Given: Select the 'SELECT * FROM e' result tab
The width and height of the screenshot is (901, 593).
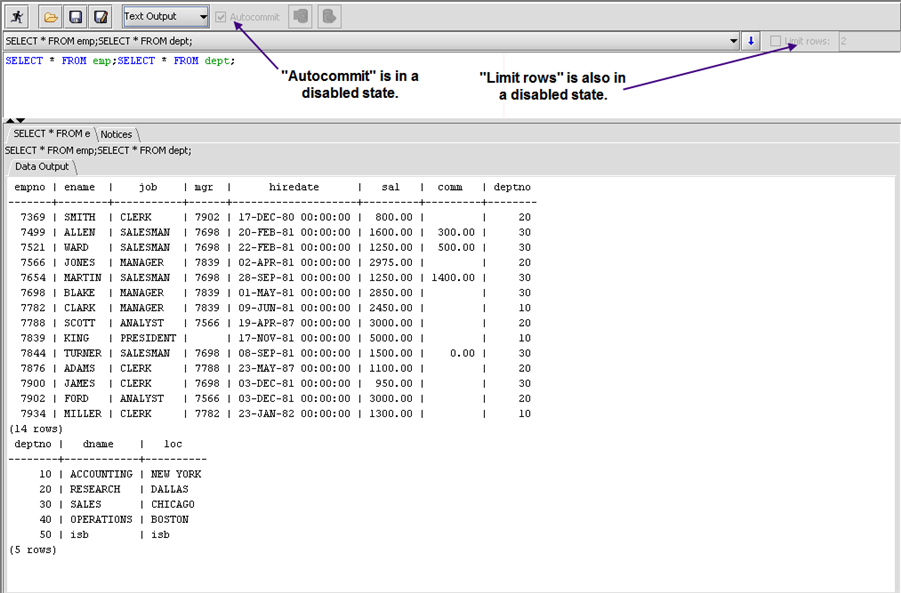Looking at the screenshot, I should (51, 133).
